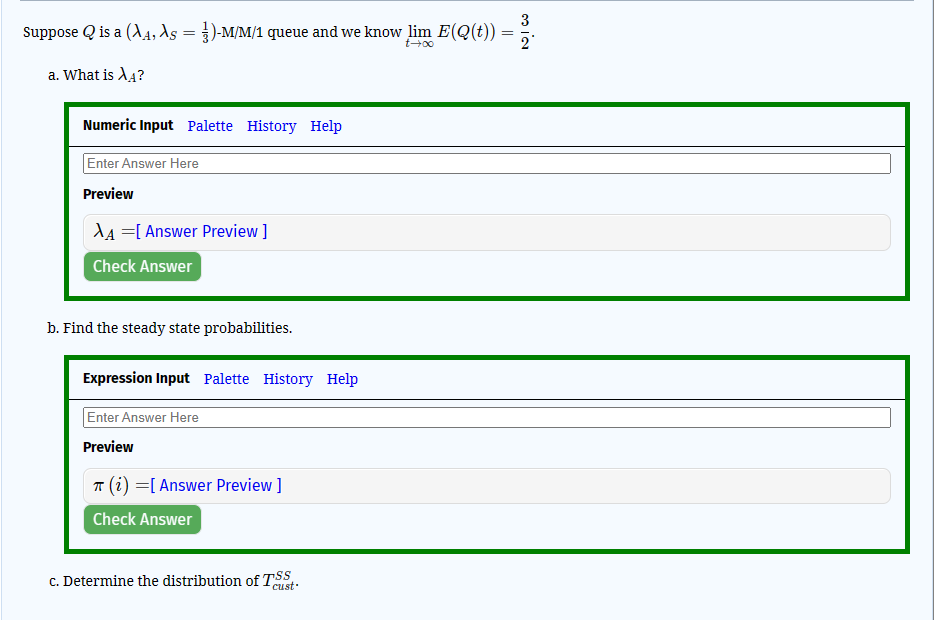View the History for the numeric answer

pyautogui.click(x=271, y=126)
